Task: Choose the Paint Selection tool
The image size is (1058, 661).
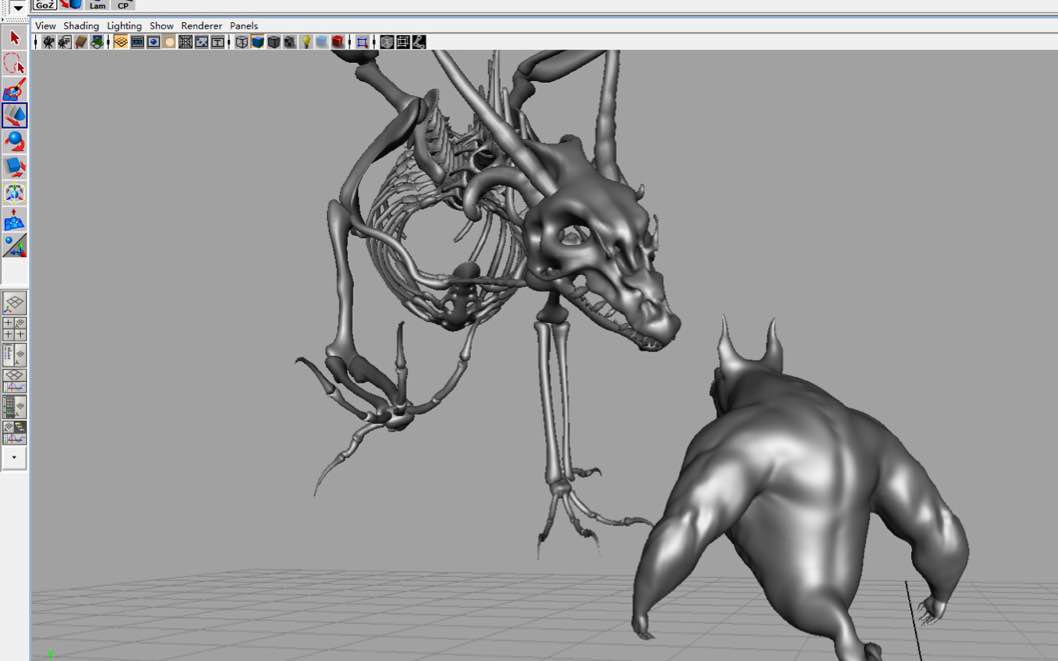Action: [x=15, y=89]
